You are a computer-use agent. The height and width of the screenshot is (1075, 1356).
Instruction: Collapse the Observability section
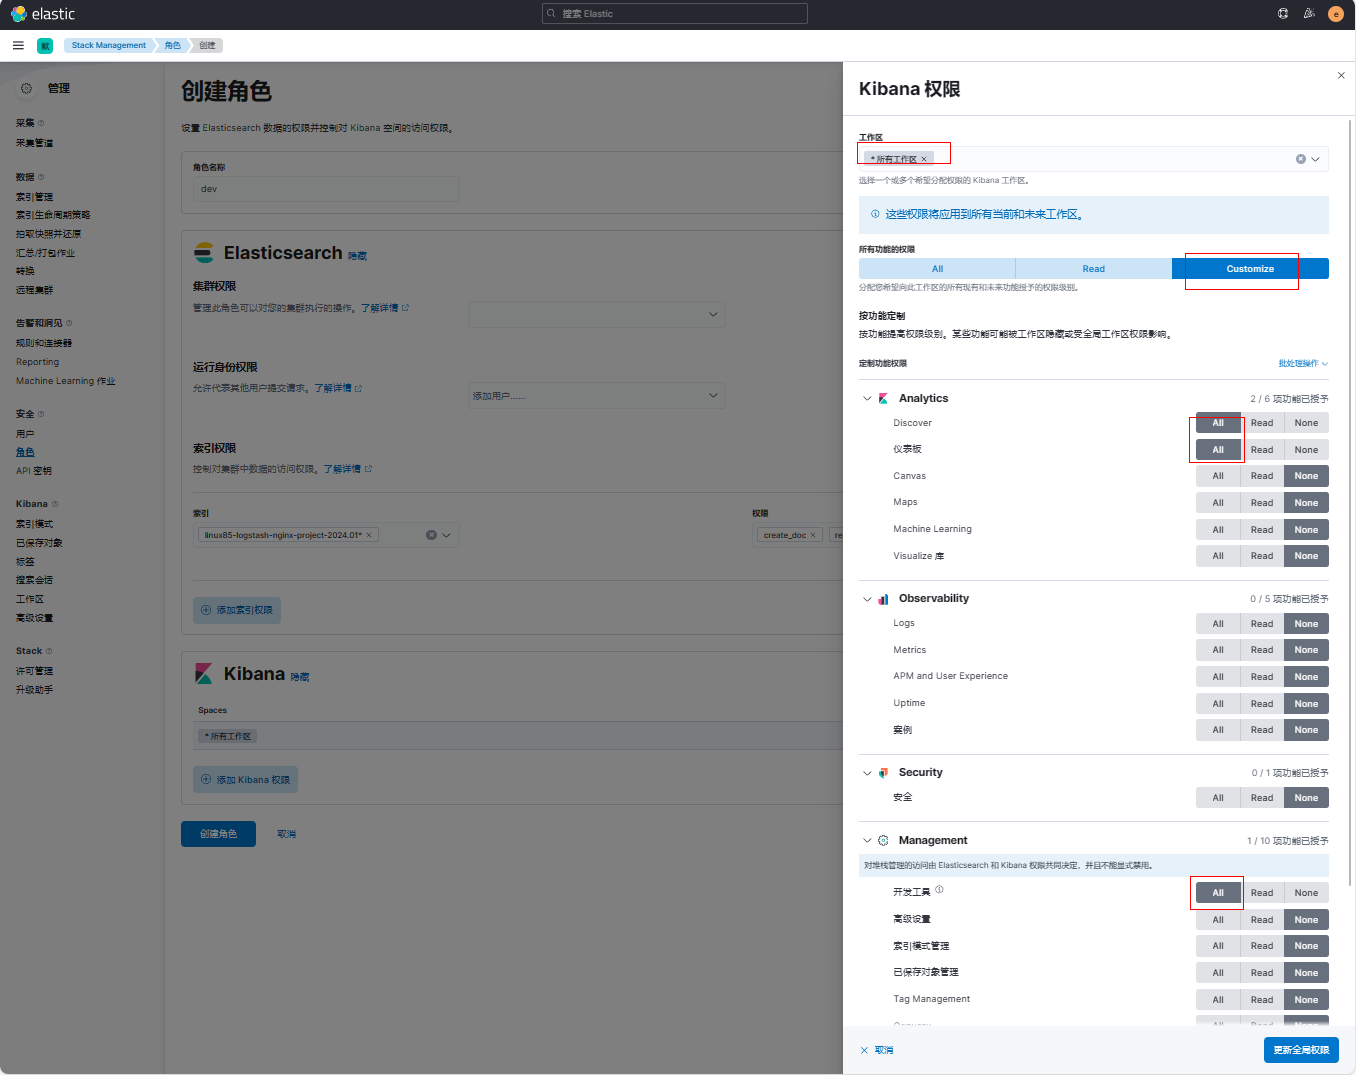click(867, 599)
